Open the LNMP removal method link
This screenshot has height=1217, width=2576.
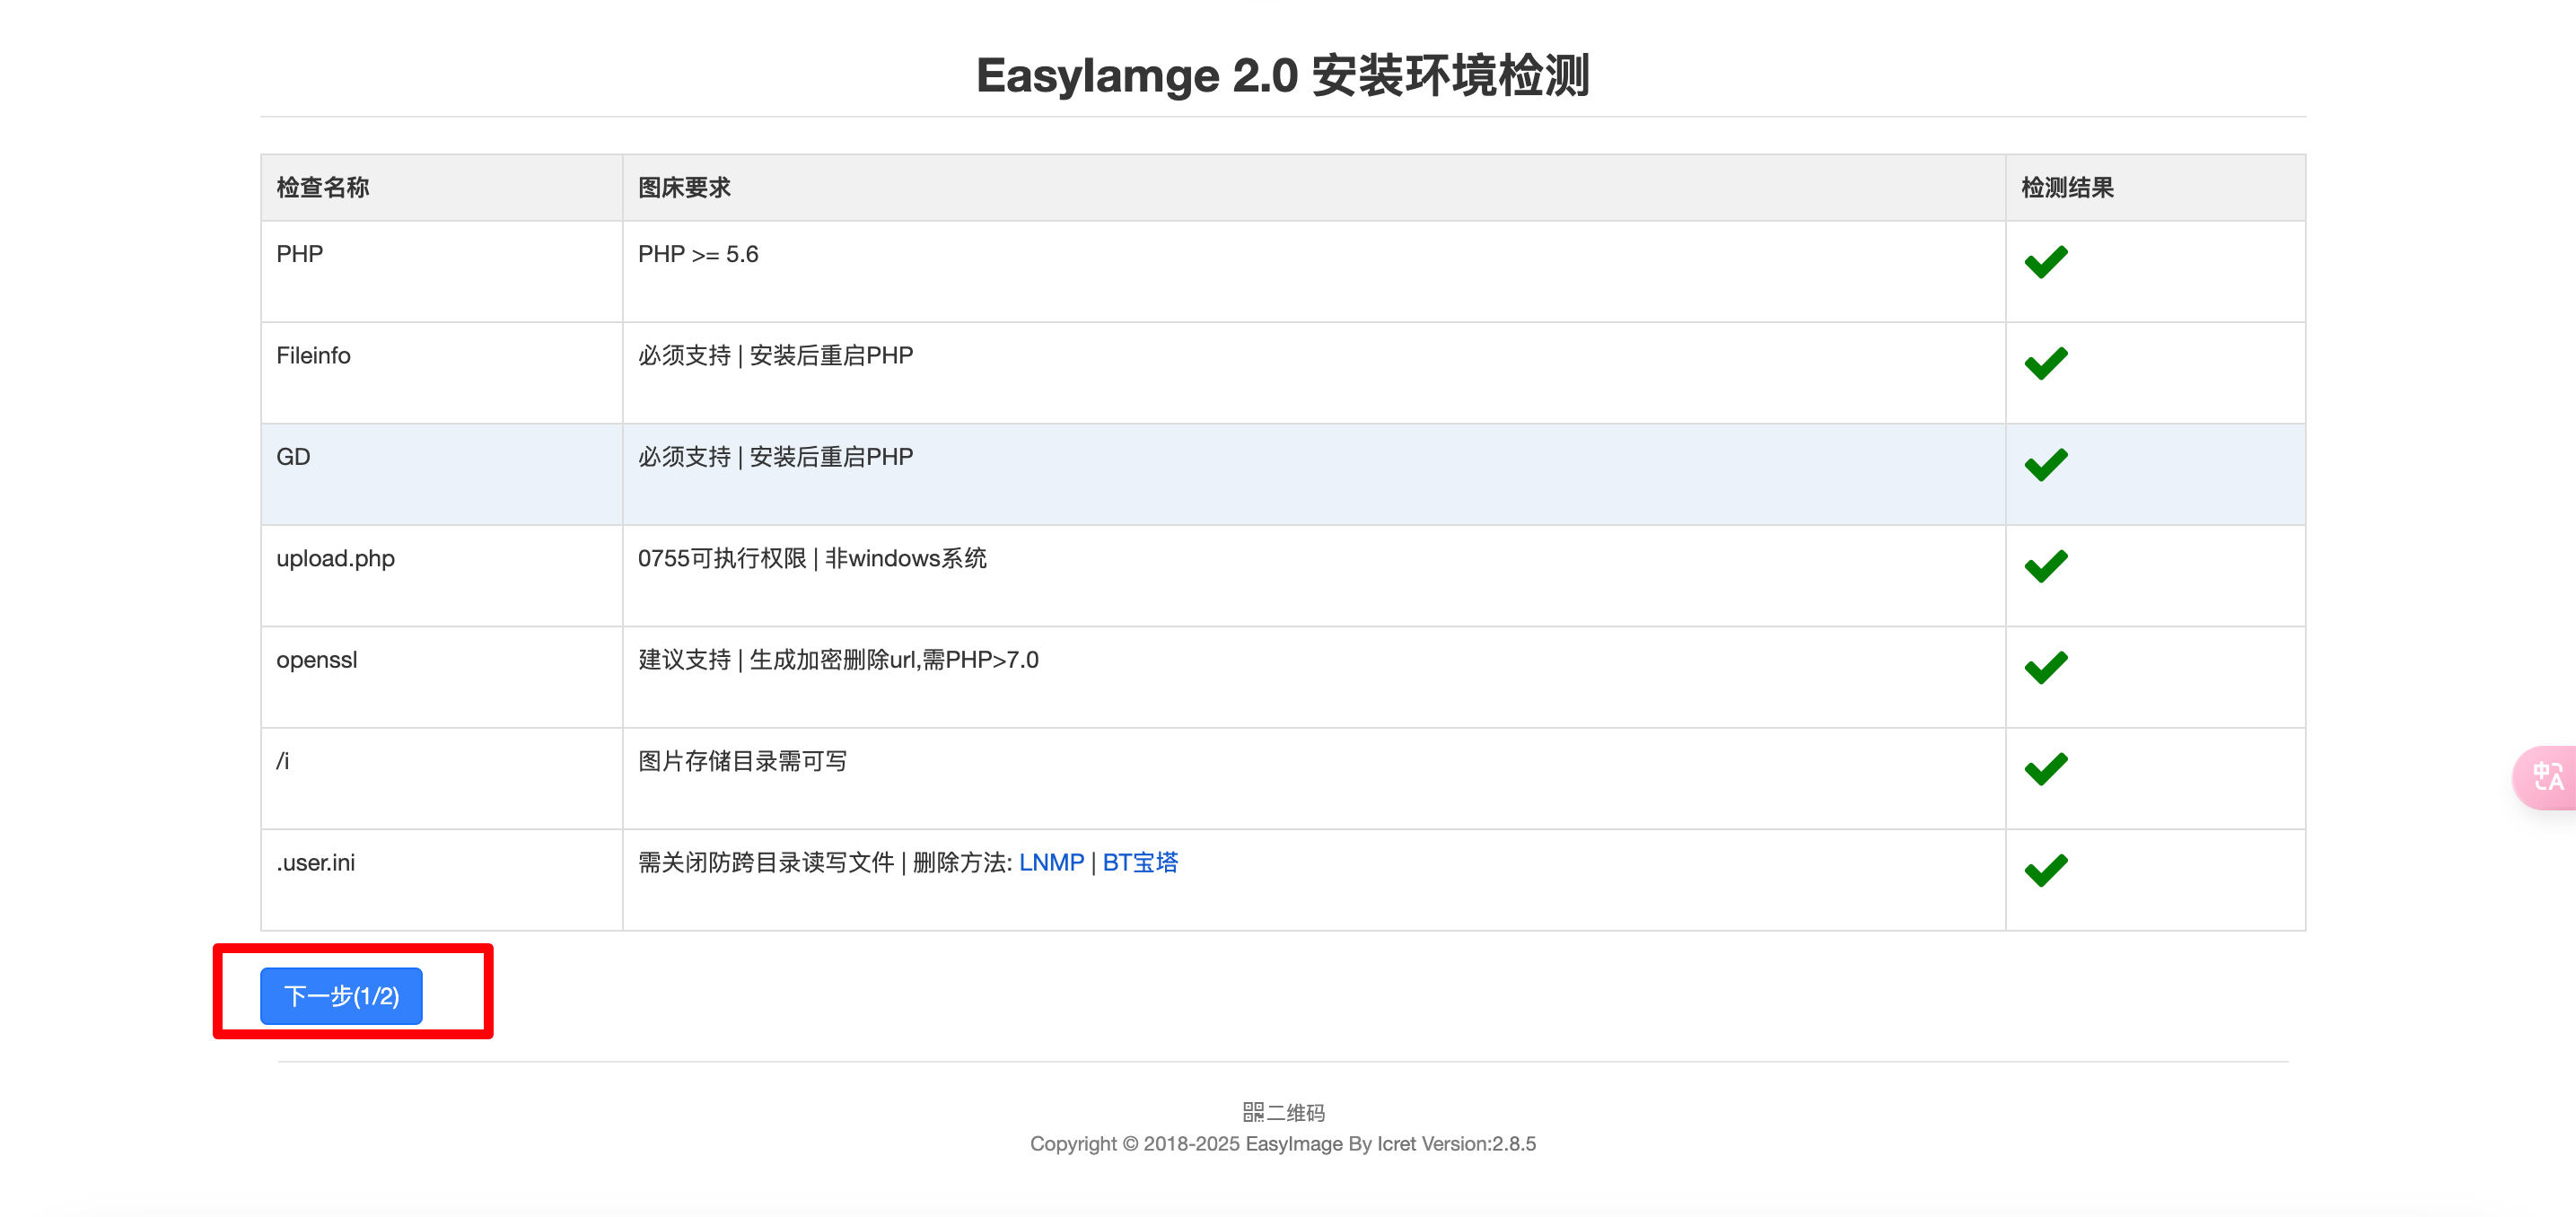point(1050,862)
